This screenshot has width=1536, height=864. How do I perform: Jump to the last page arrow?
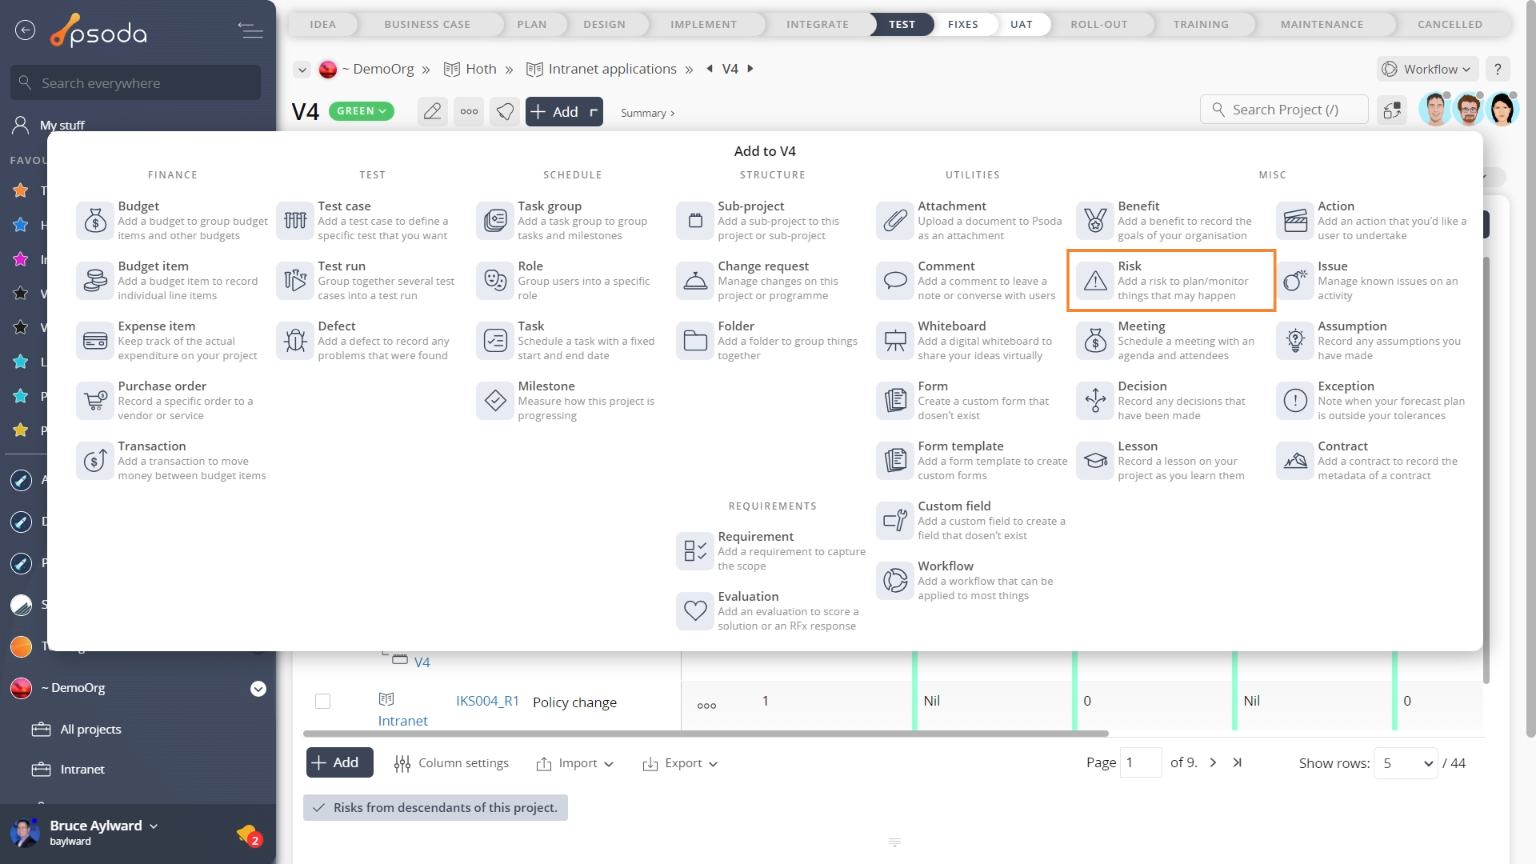pos(1237,762)
